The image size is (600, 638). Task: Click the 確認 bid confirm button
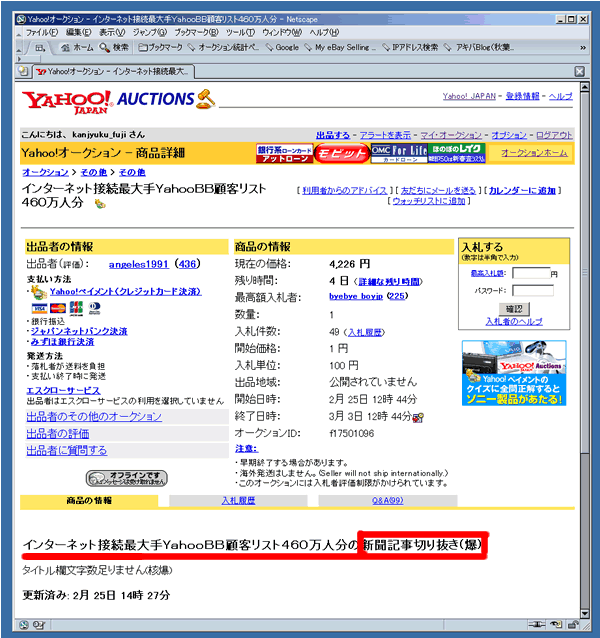[x=514, y=309]
